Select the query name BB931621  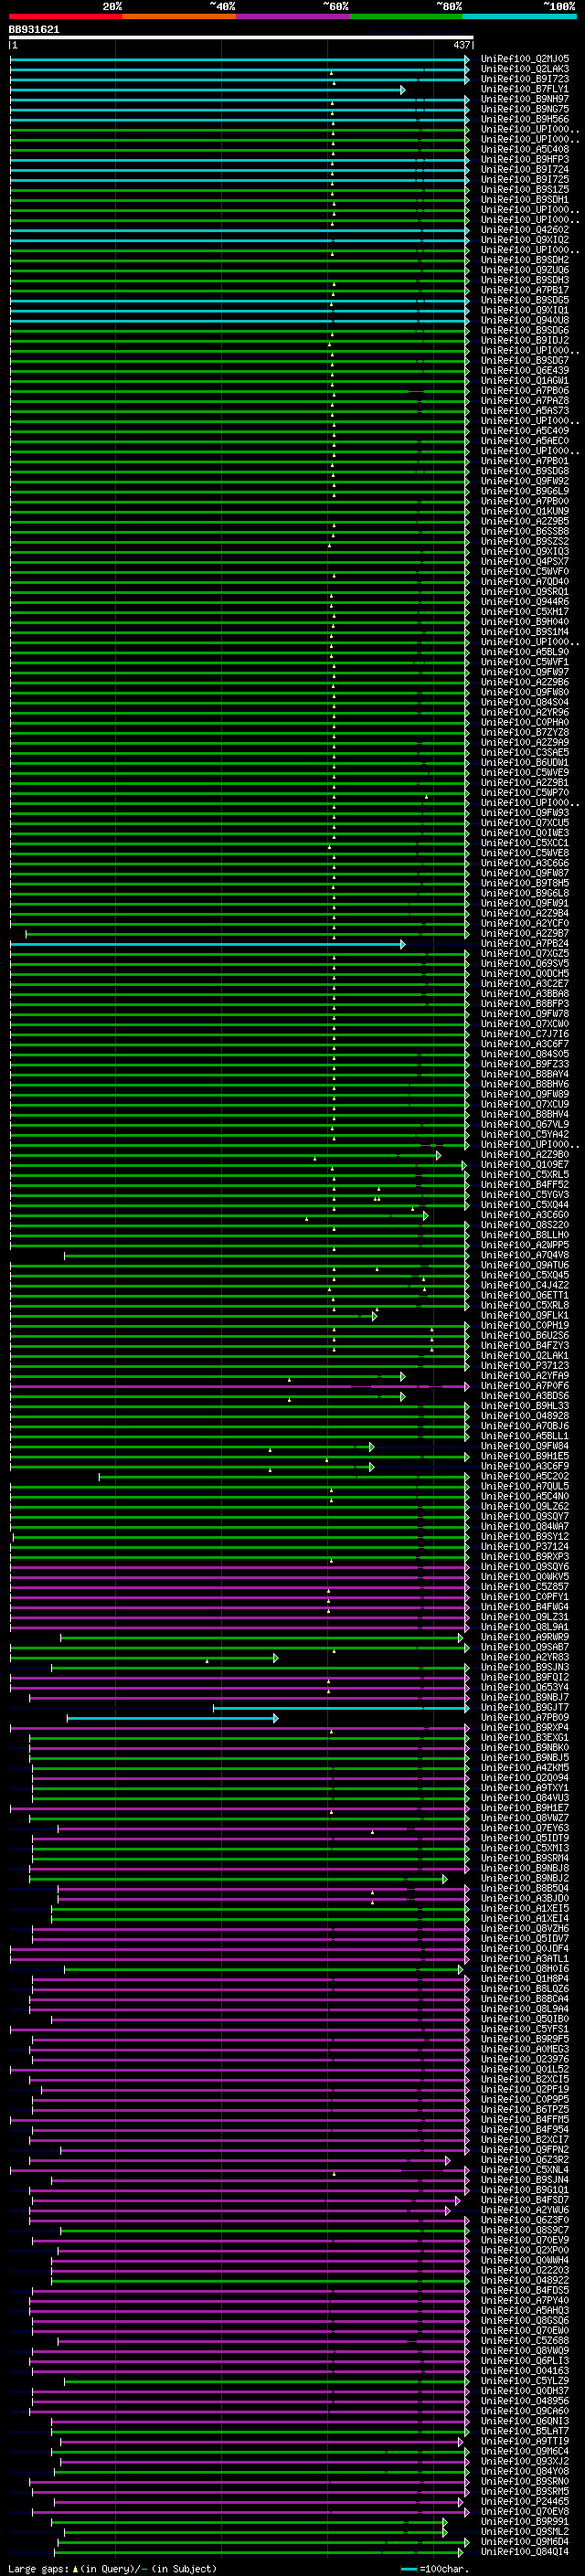[x=34, y=30]
